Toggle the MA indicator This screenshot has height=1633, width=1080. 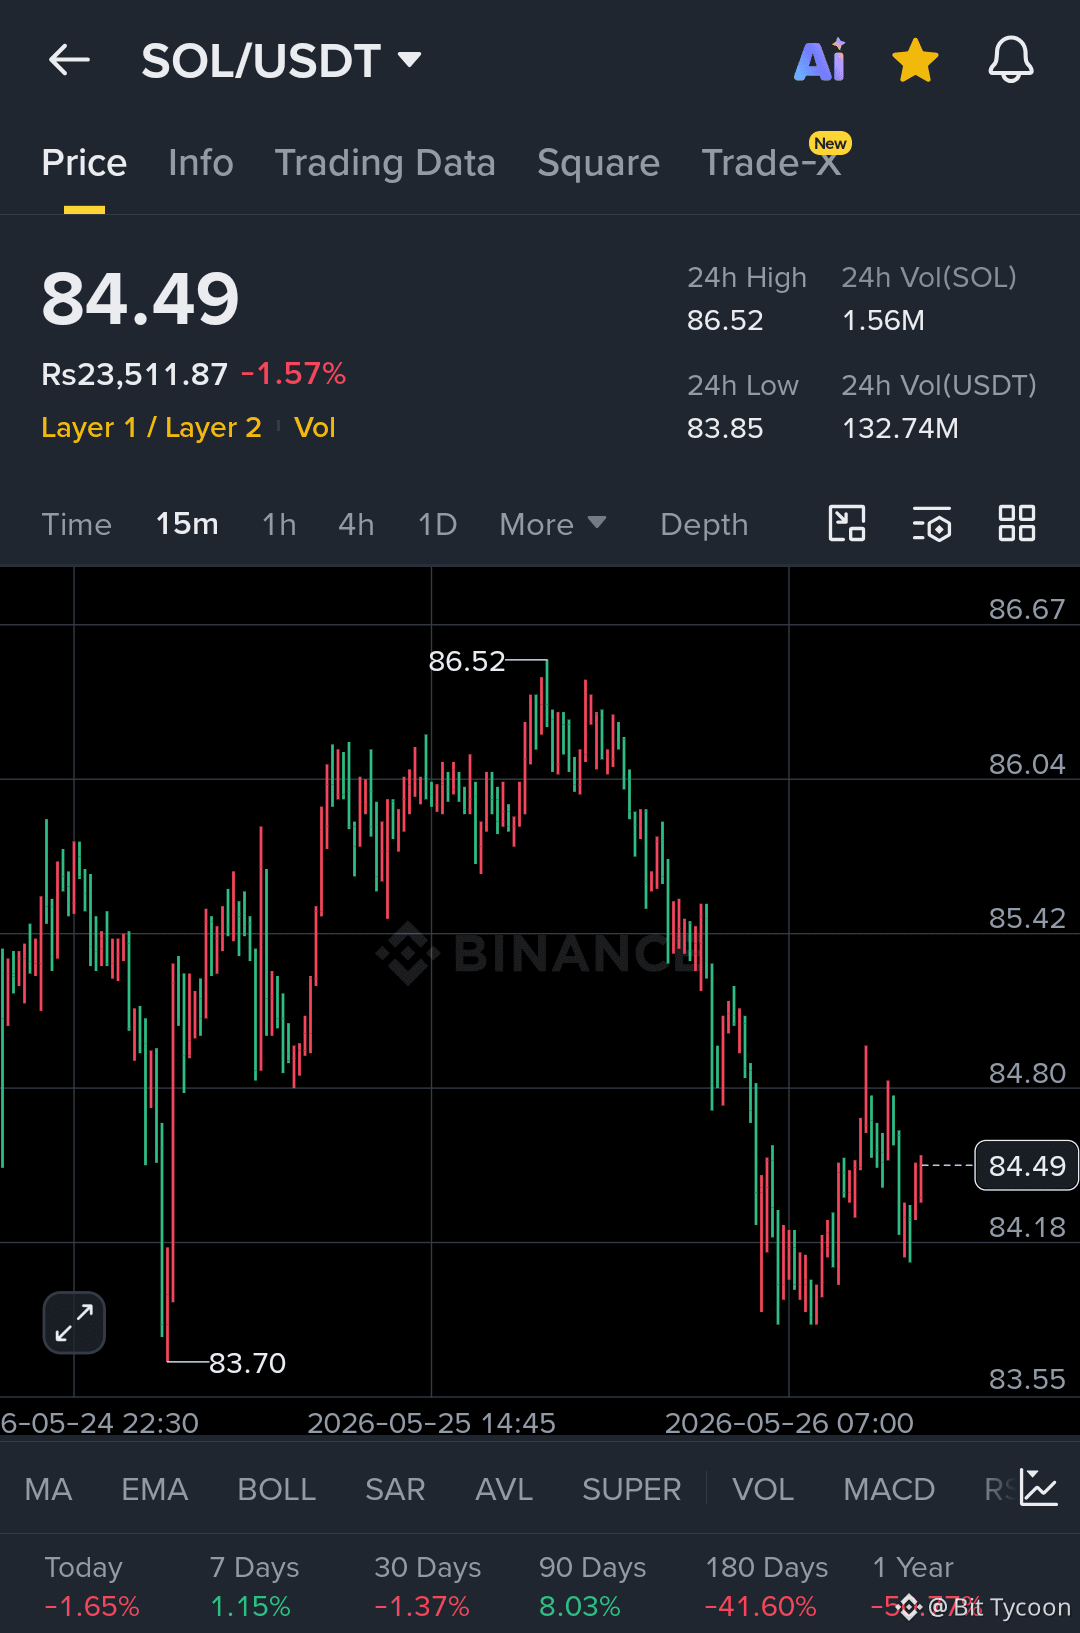click(x=48, y=1489)
